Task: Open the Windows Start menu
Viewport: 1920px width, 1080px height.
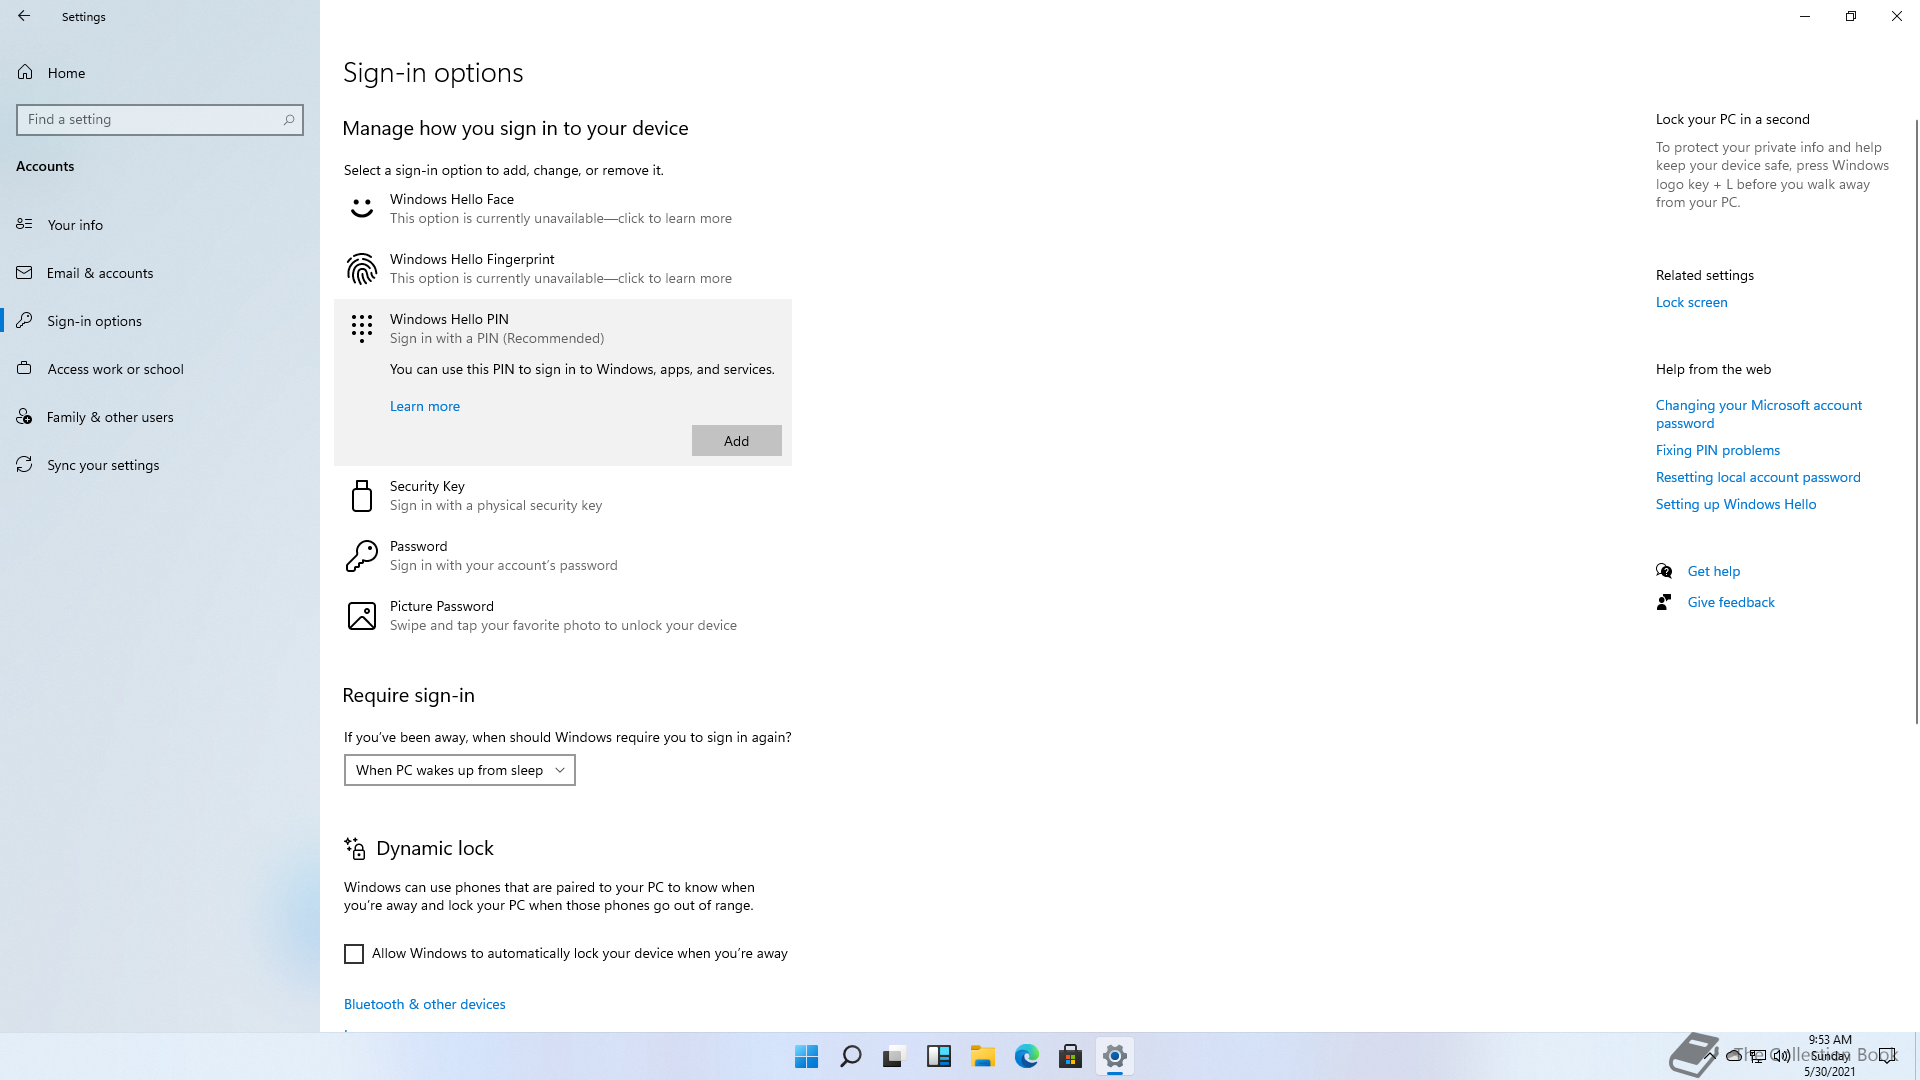Action: point(806,1056)
